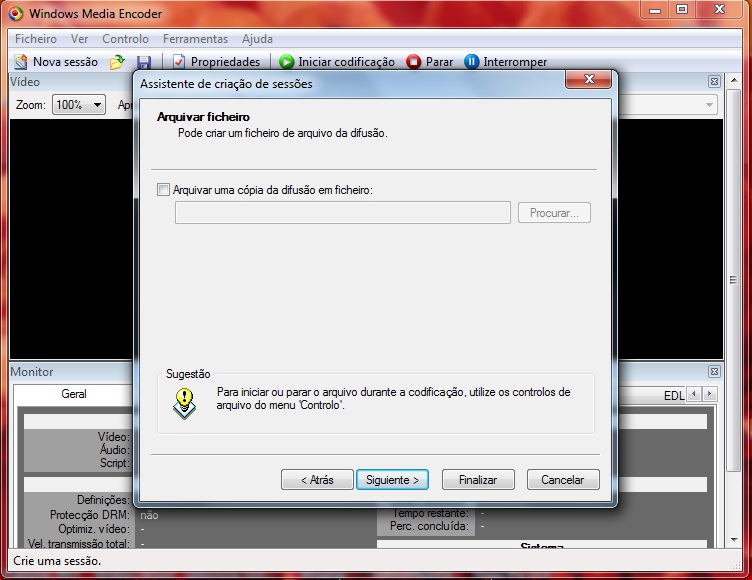The height and width of the screenshot is (580, 752).
Task: Click the Nova sessão toolbar icon
Action: pos(21,62)
